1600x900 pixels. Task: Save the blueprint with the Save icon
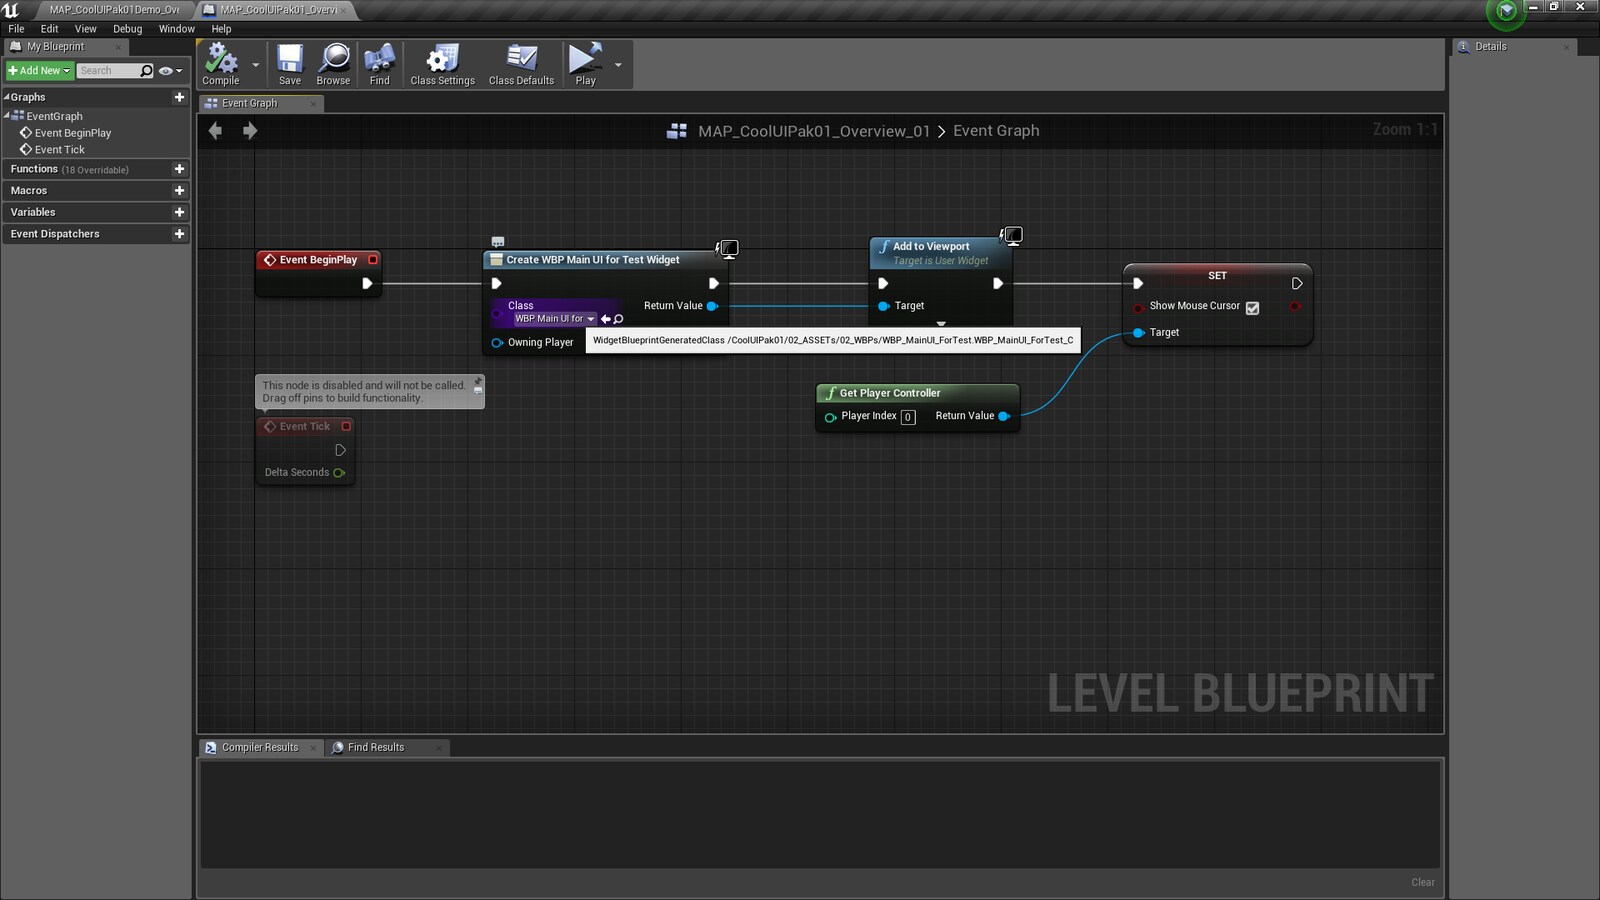click(290, 62)
